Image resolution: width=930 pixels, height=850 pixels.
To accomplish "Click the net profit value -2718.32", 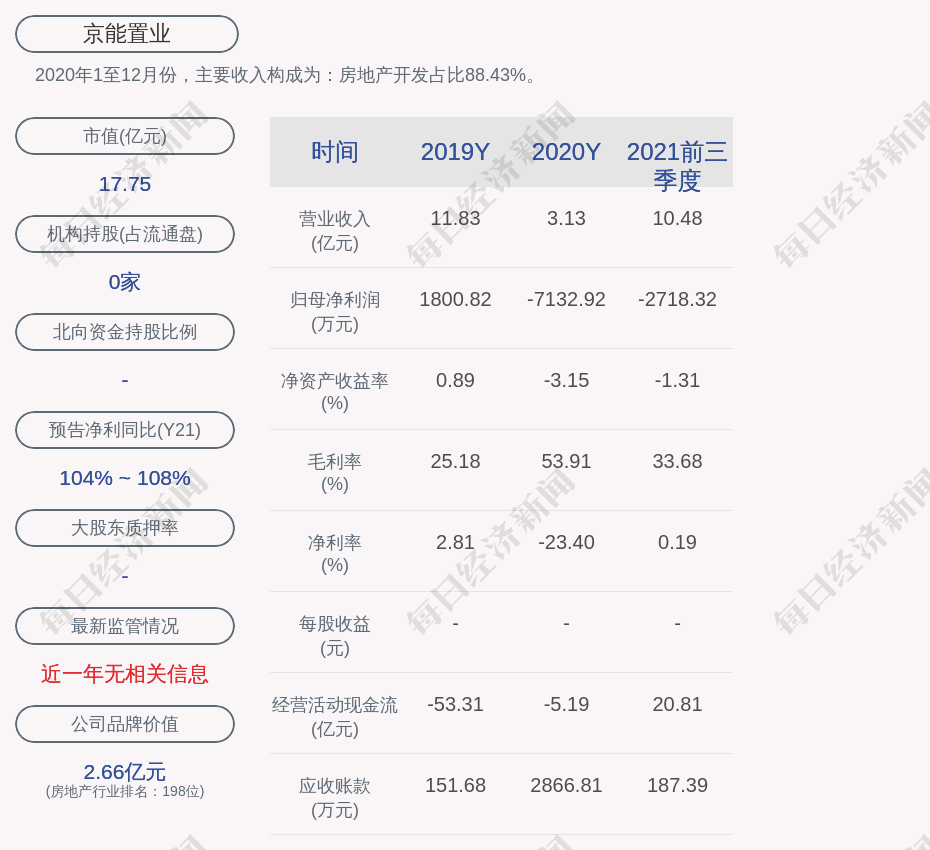I will (677, 300).
